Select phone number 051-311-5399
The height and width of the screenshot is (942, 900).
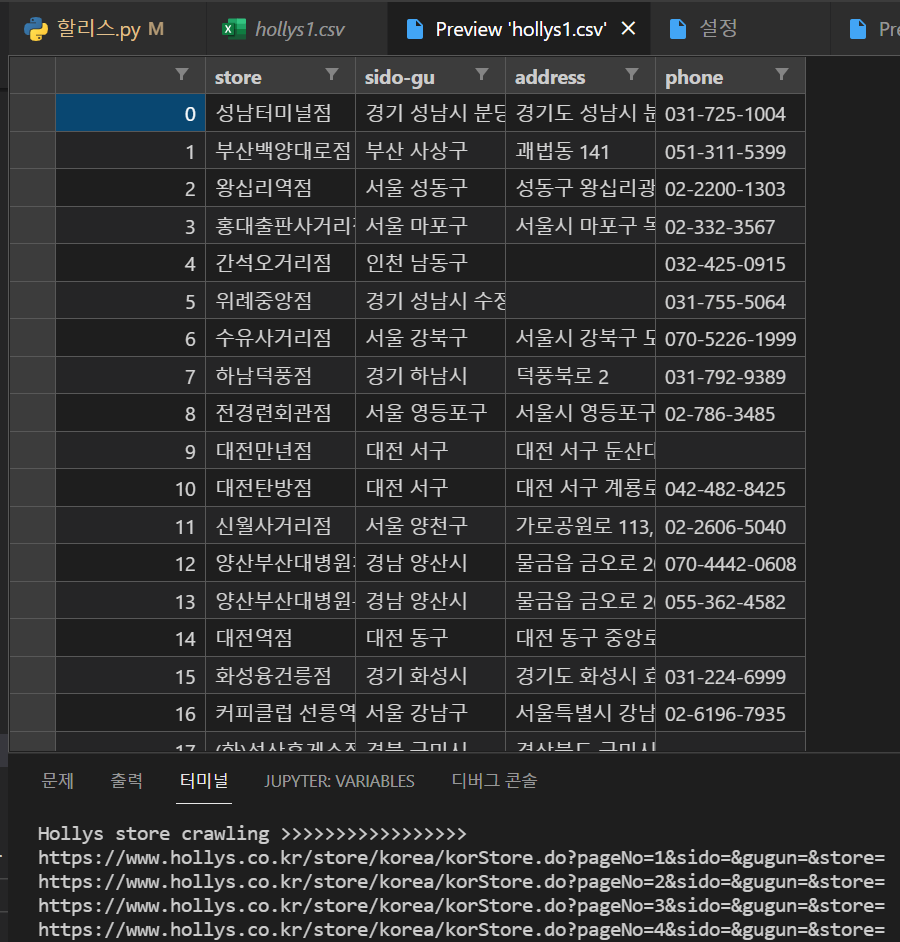[730, 151]
